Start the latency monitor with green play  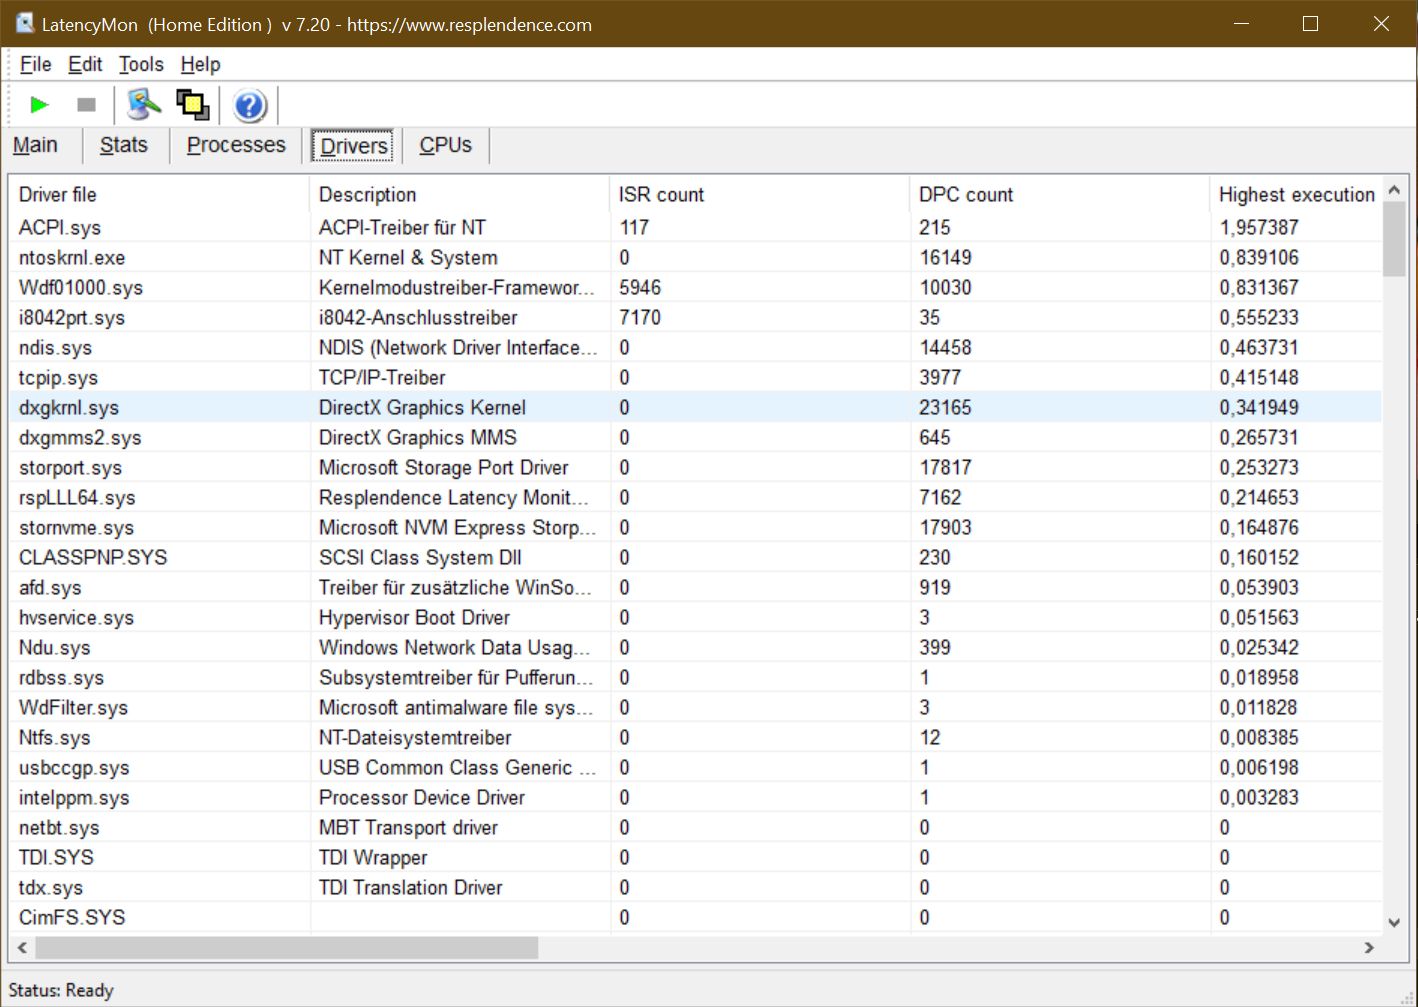coord(39,105)
